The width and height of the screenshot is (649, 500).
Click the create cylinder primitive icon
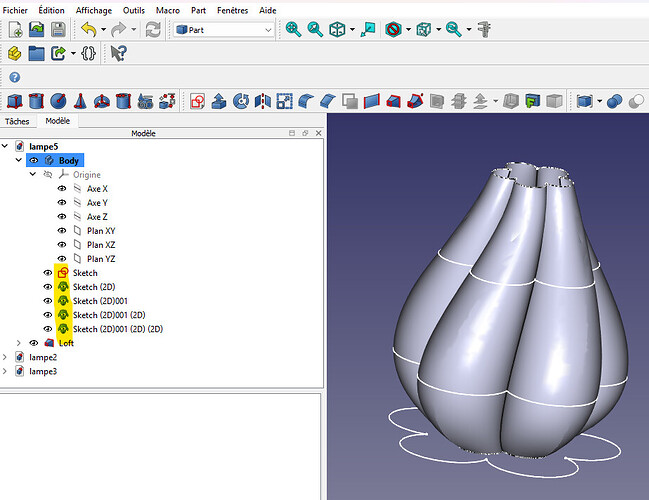coord(37,101)
